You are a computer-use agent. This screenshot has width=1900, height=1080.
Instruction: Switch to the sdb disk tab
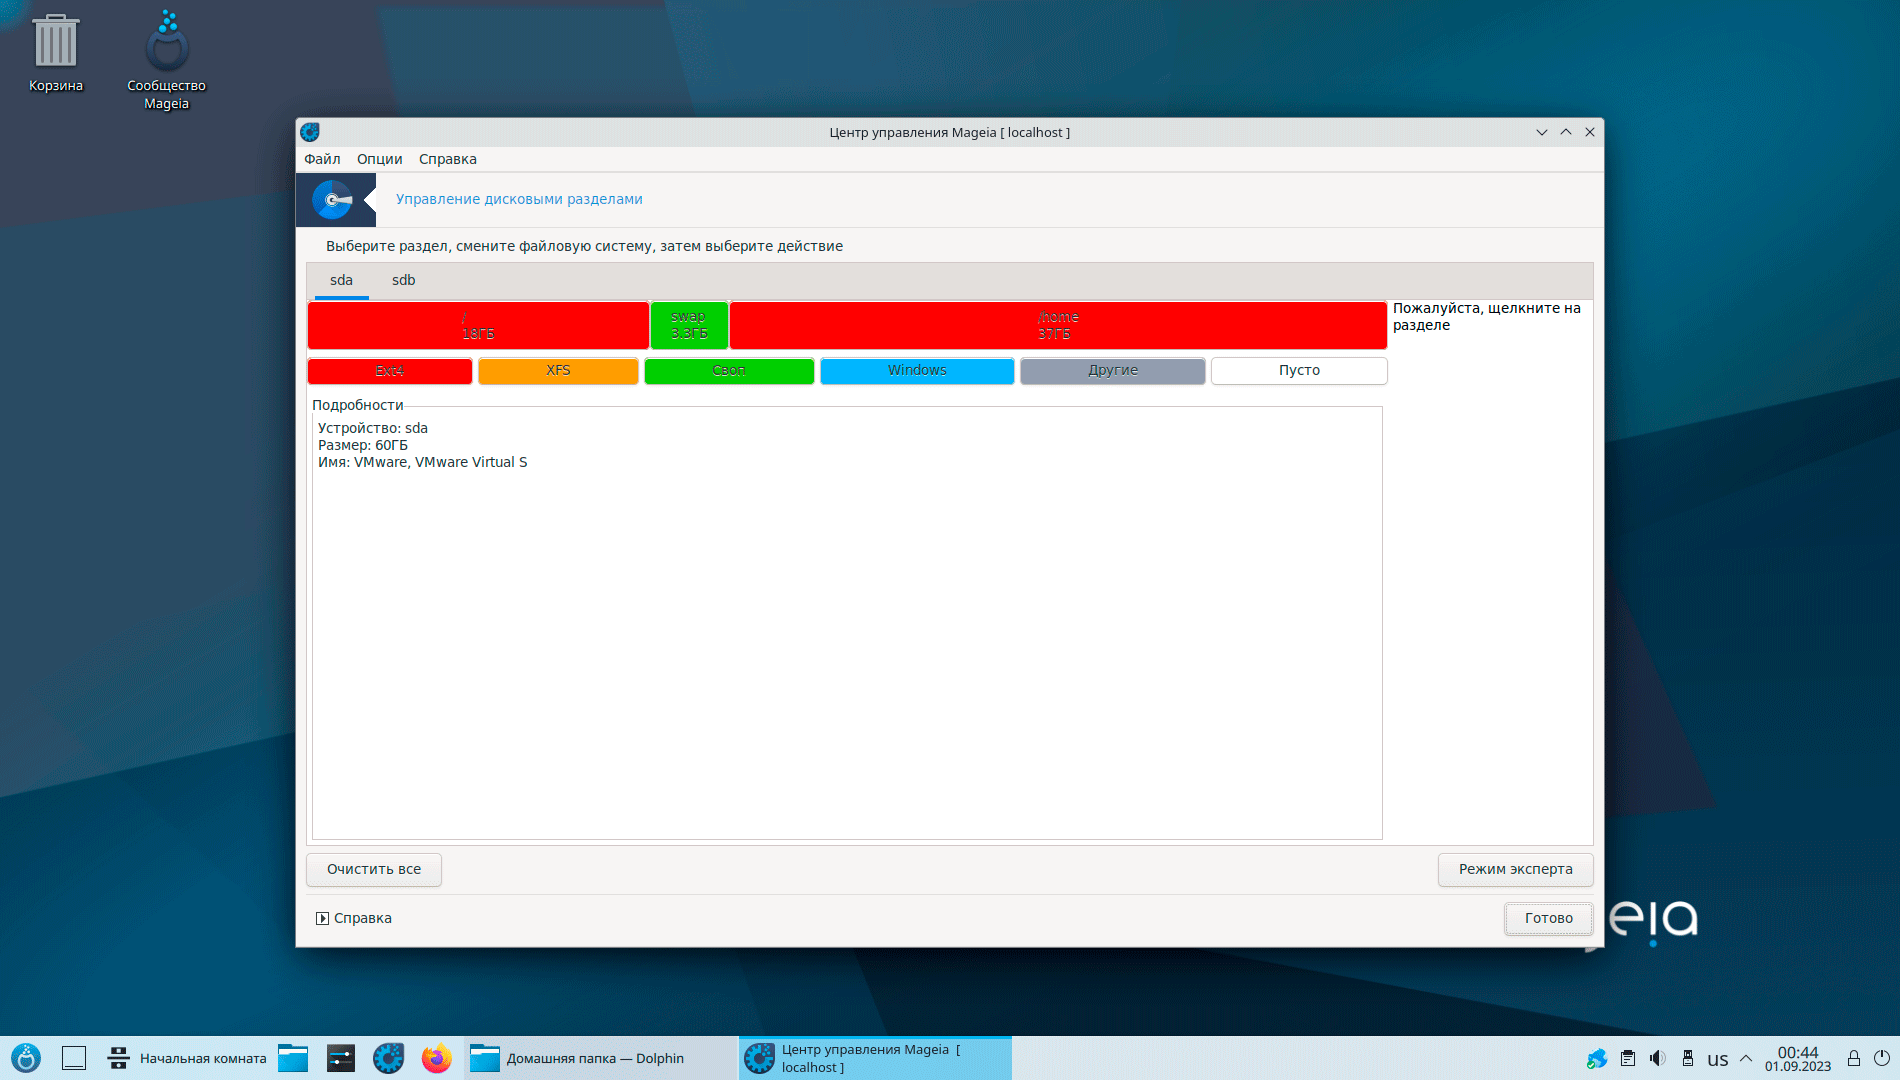pos(403,280)
